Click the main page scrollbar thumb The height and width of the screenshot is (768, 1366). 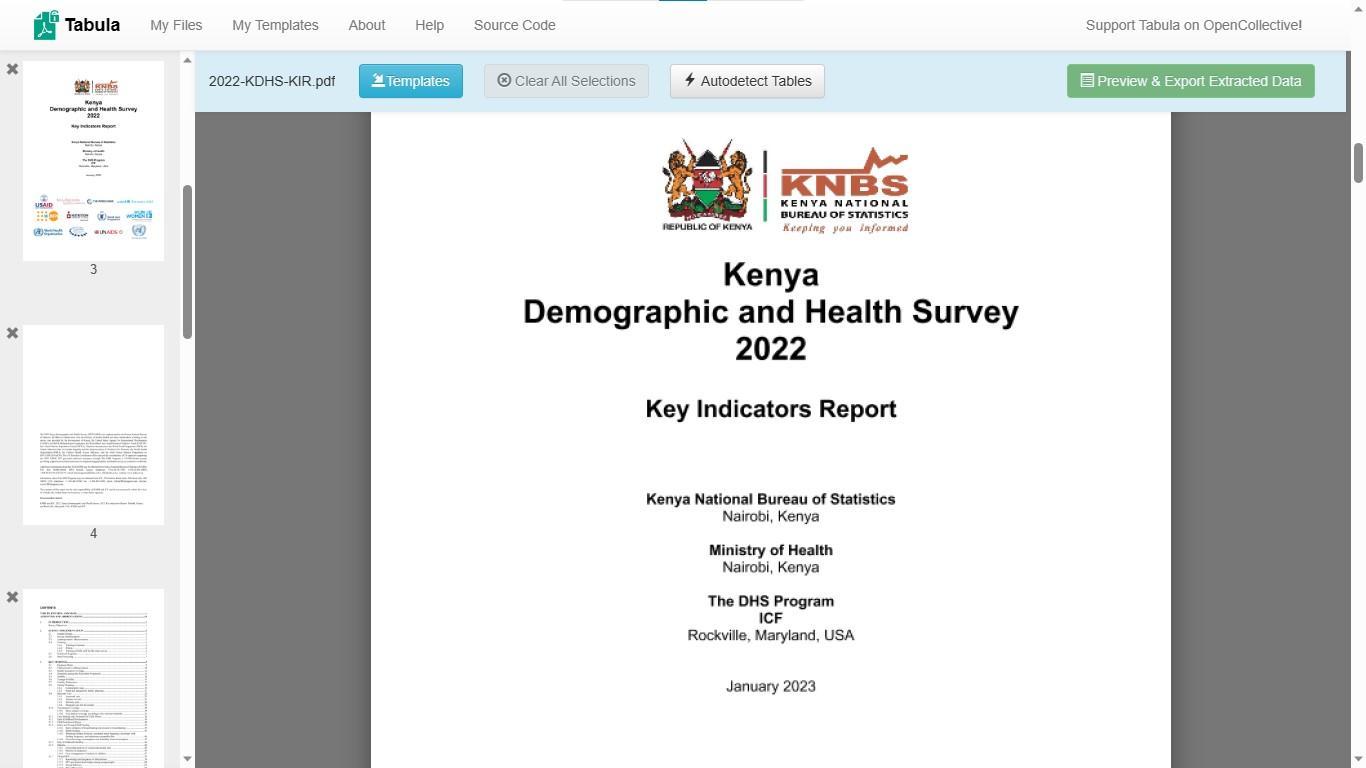(x=1358, y=163)
